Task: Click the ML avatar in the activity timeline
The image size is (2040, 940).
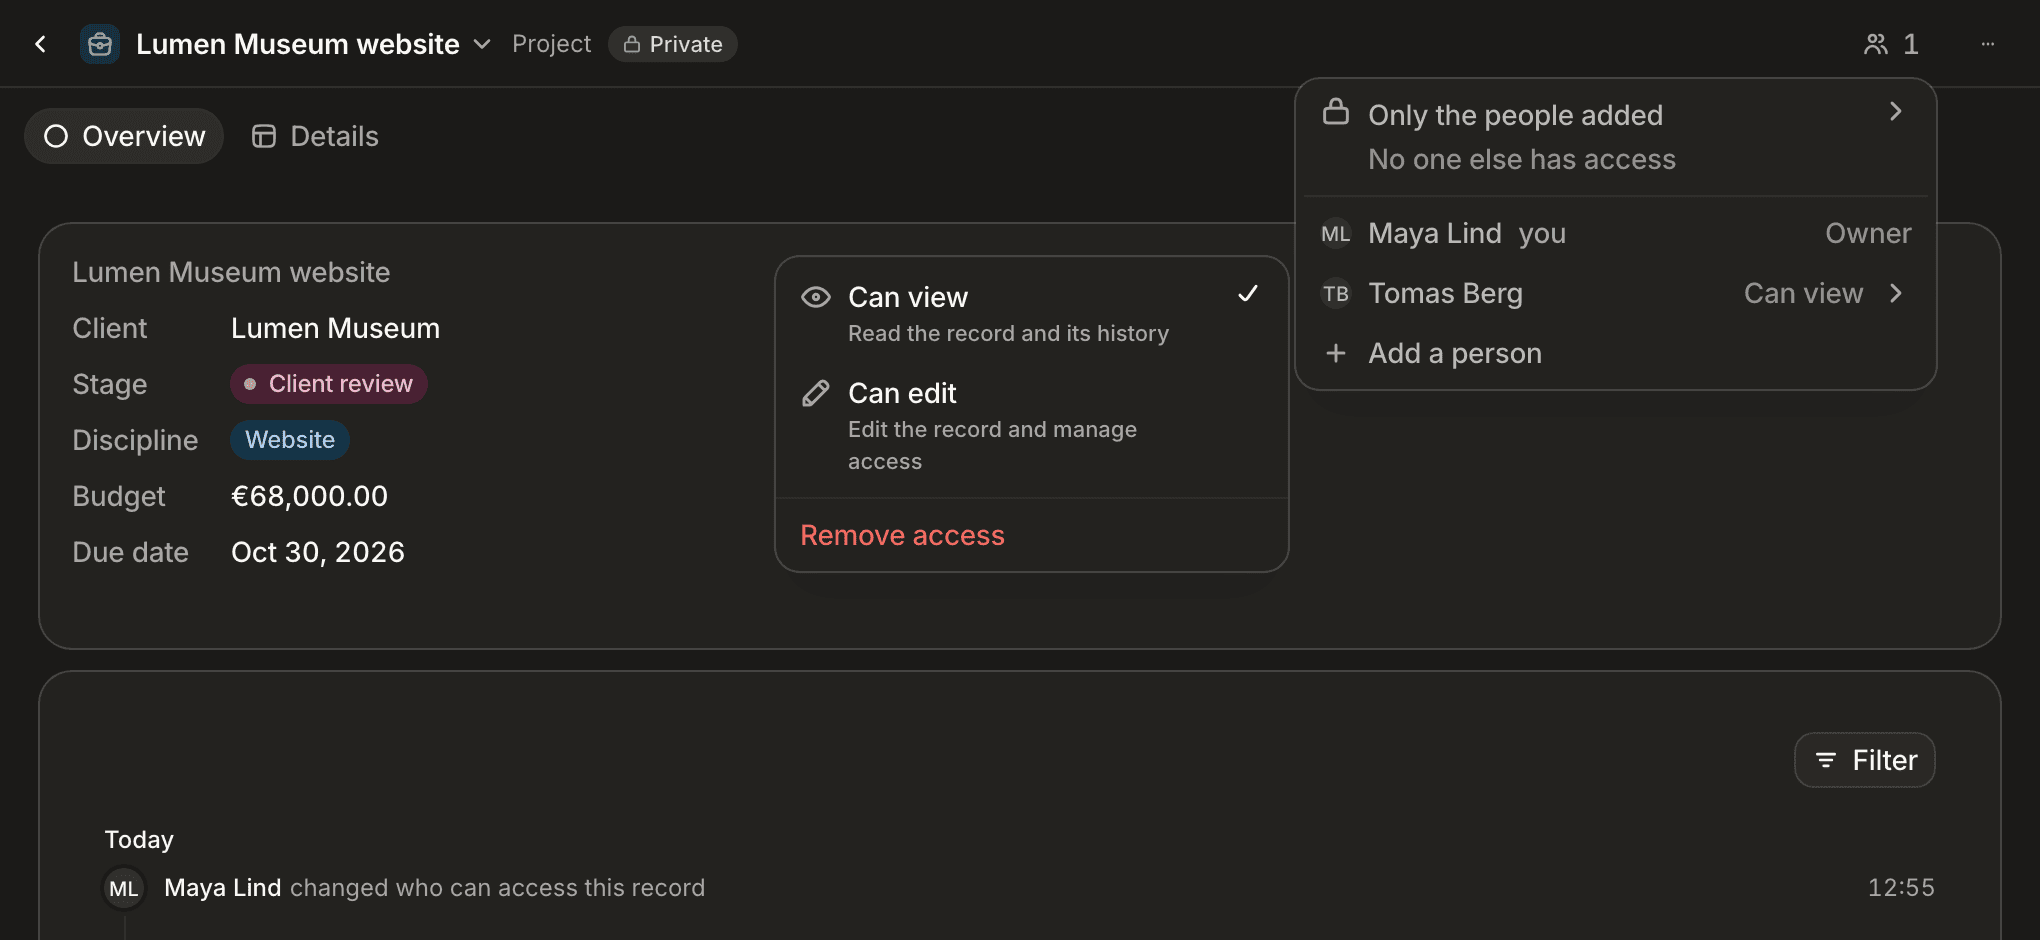Action: point(124,888)
